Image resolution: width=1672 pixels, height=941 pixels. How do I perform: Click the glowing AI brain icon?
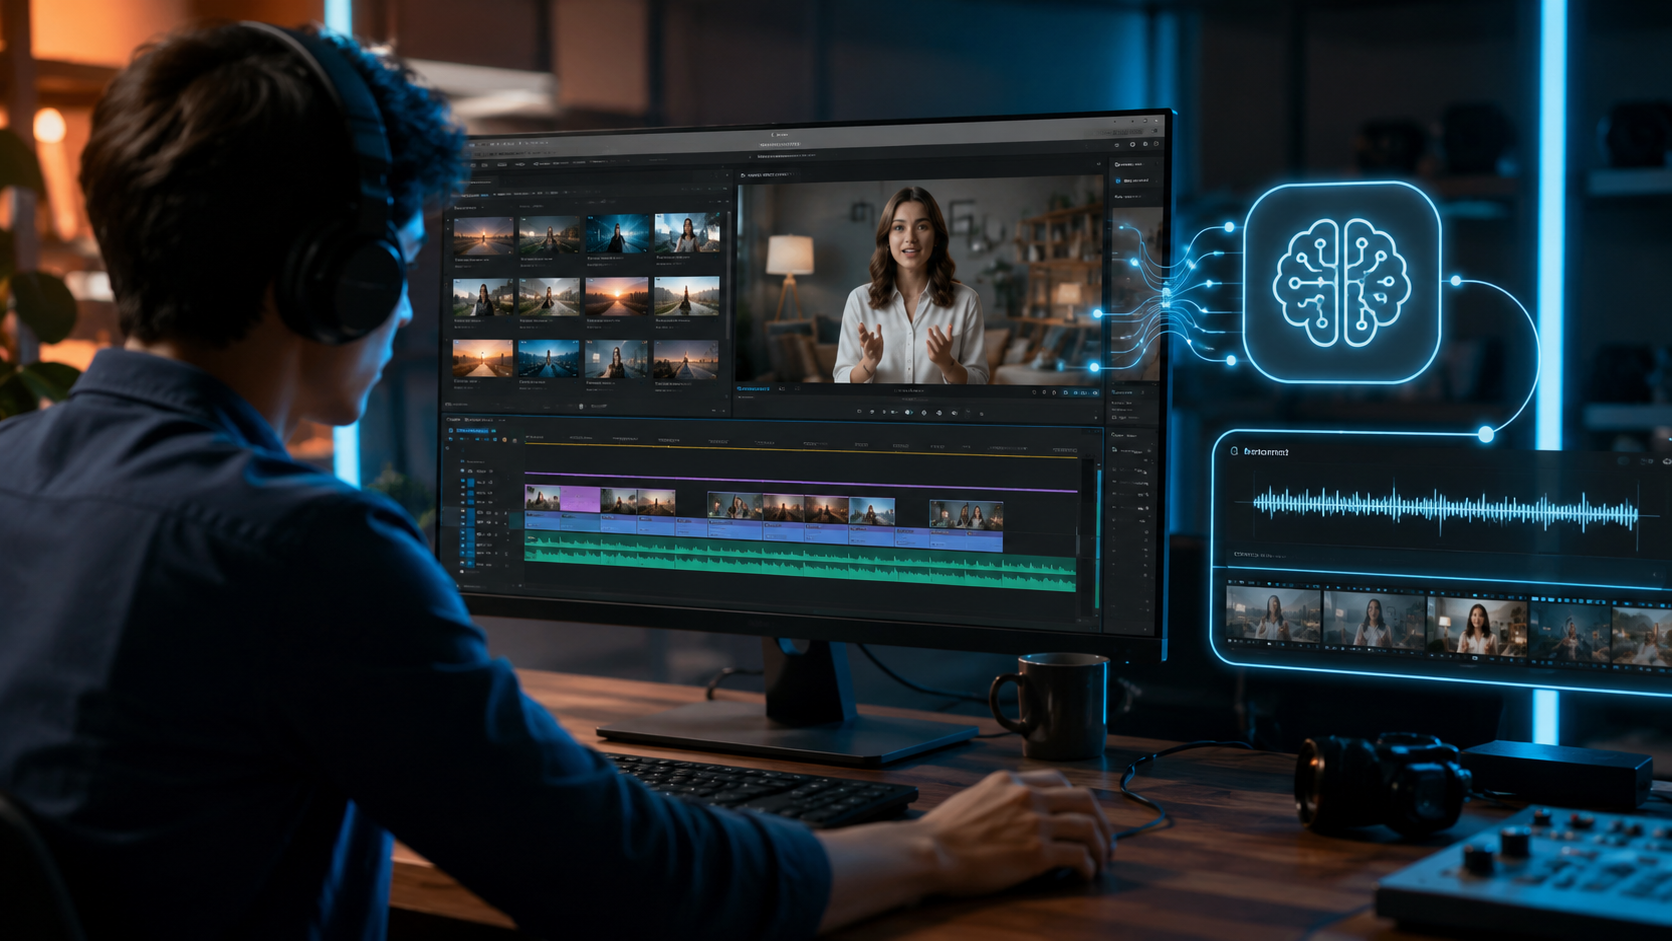pyautogui.click(x=1342, y=283)
